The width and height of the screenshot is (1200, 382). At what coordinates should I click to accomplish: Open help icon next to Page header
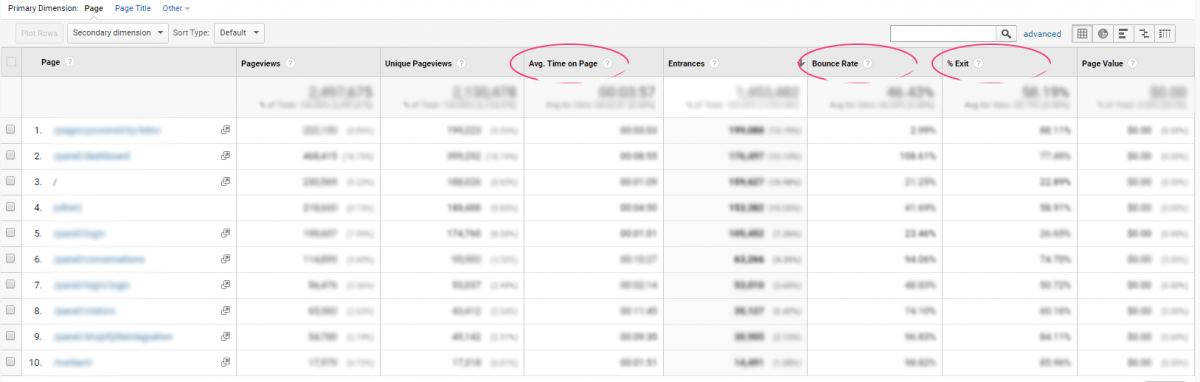pyautogui.click(x=71, y=62)
